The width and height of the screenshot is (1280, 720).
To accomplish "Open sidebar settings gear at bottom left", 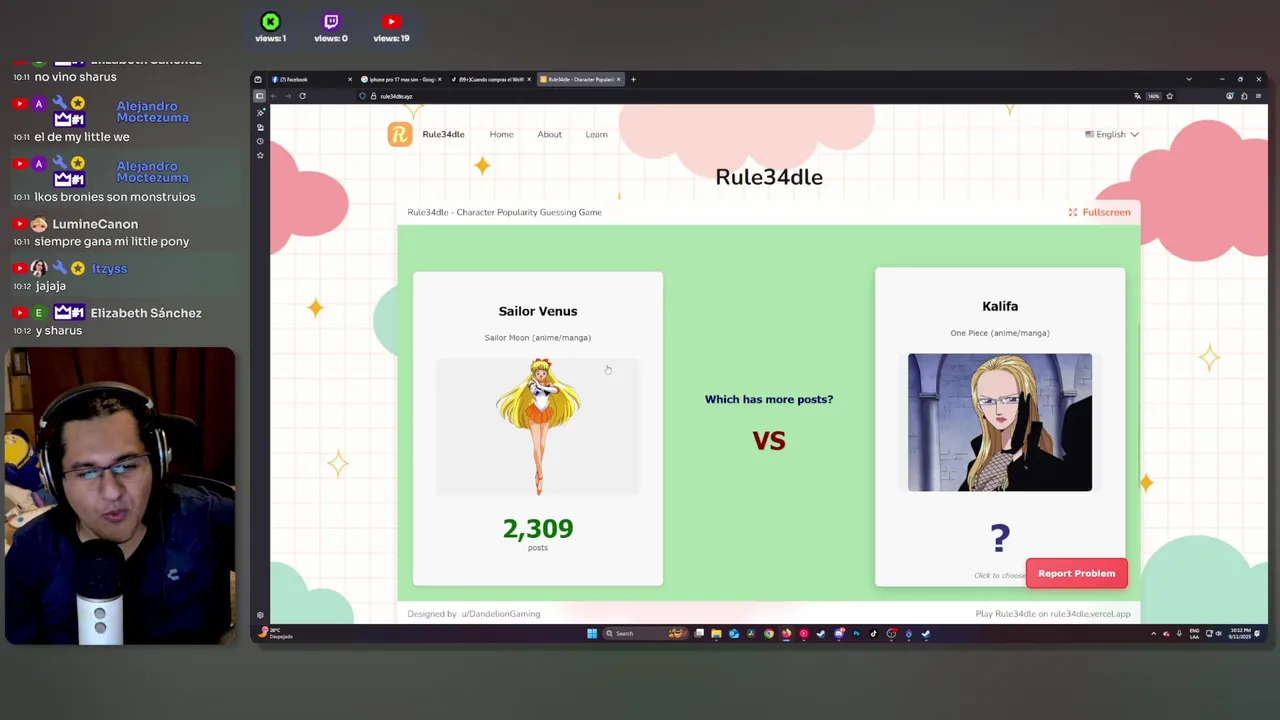I will (260, 615).
